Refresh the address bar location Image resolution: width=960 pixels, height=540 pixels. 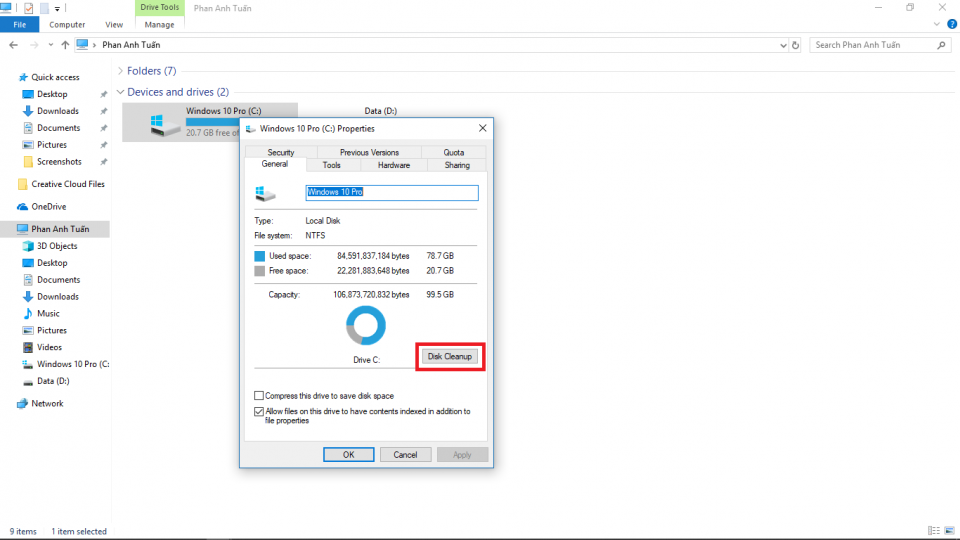point(795,45)
